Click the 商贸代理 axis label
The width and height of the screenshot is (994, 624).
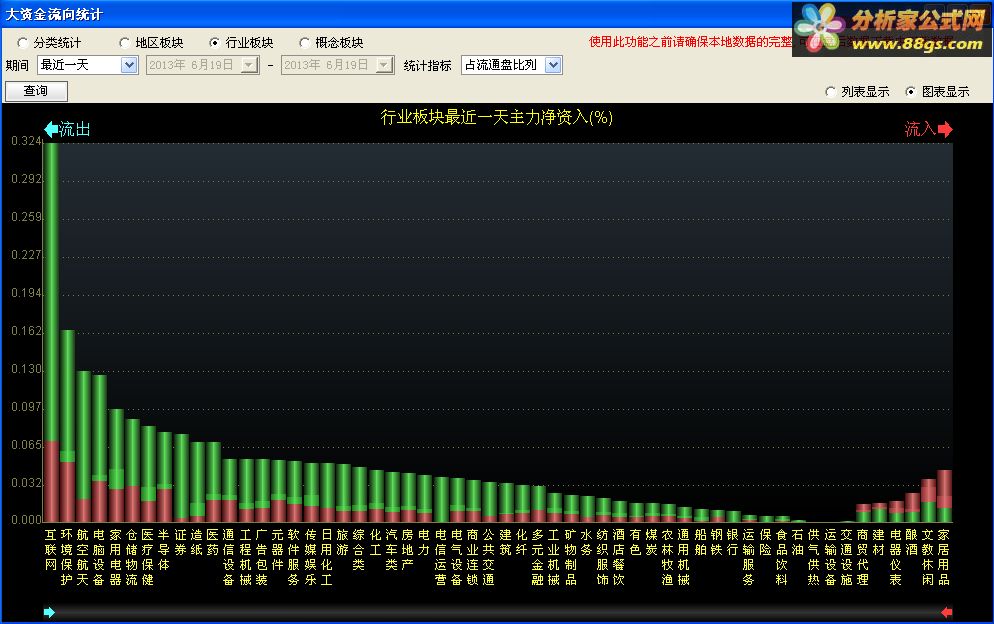click(x=863, y=557)
